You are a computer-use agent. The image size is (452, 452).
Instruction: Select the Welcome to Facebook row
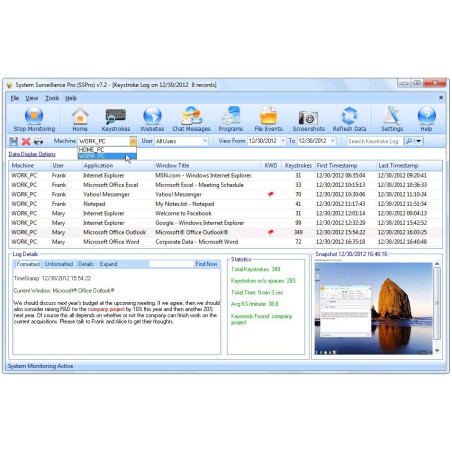tap(225, 213)
